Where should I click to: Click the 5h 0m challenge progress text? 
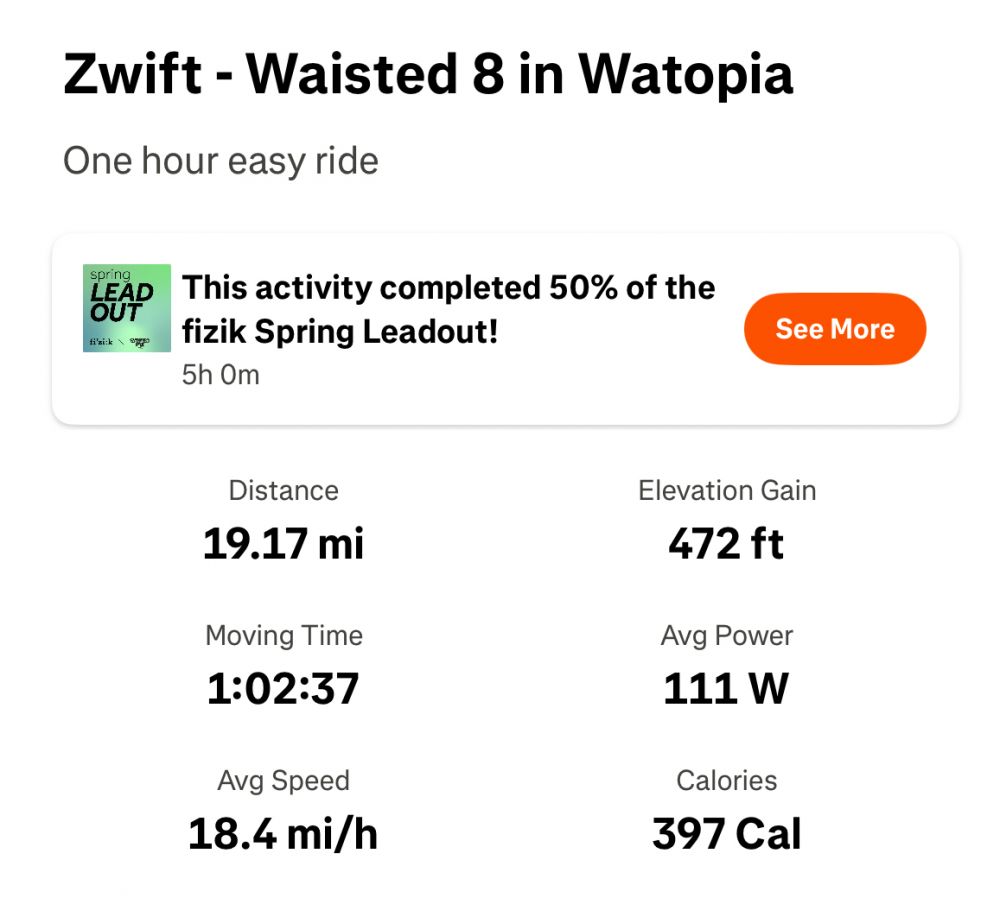pos(220,376)
